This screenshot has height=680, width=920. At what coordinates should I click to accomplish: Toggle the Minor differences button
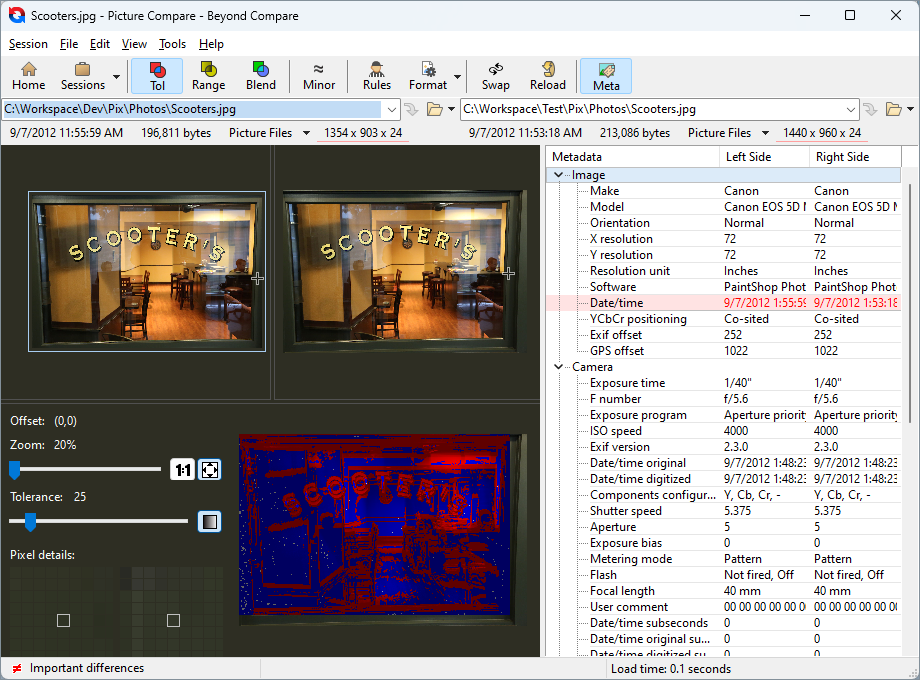coord(318,75)
